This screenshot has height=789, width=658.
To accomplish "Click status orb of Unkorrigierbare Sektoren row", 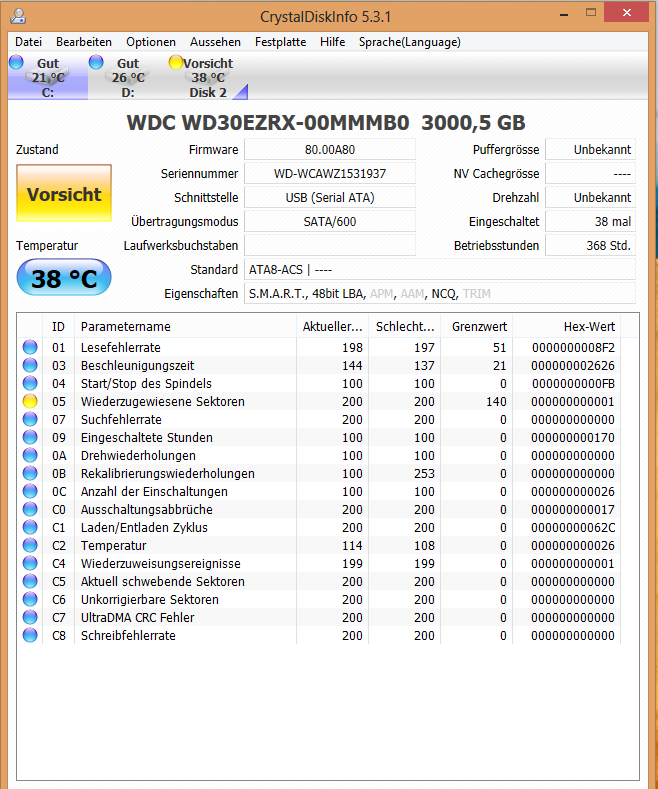I will click(x=30, y=599).
